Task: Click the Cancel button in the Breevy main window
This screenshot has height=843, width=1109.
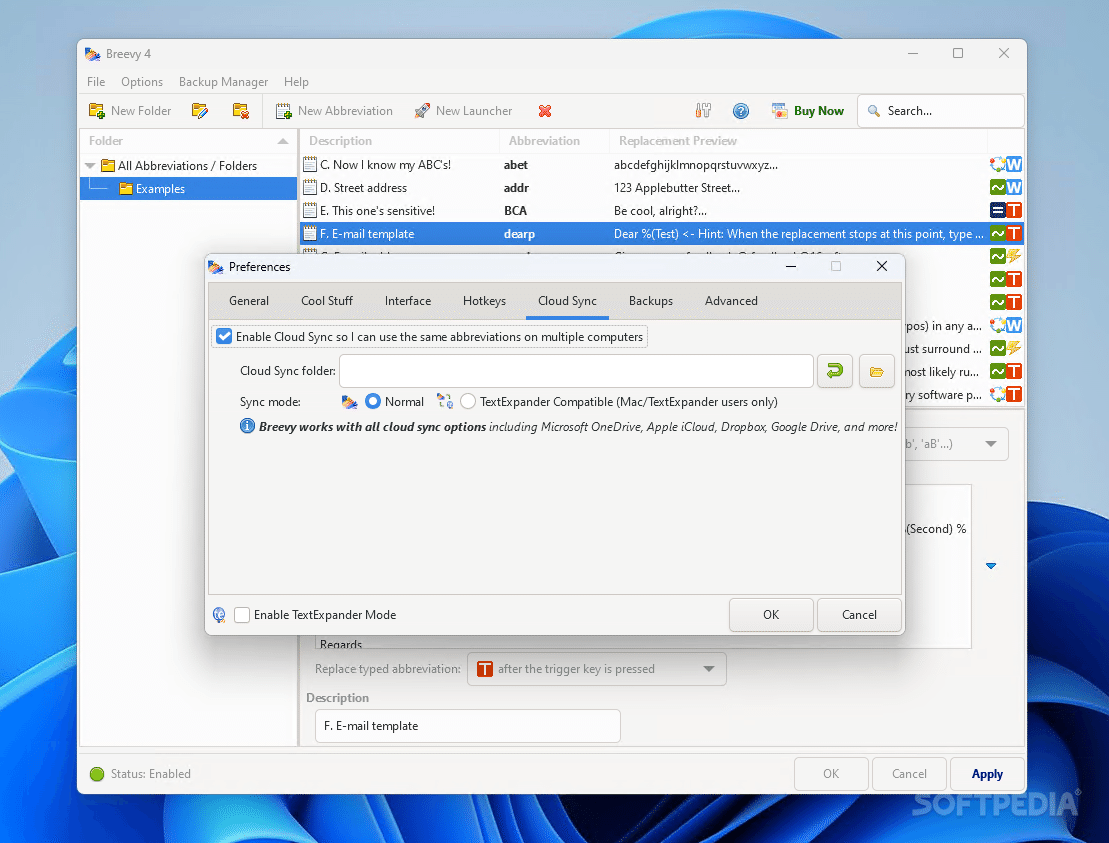Action: 910,774
